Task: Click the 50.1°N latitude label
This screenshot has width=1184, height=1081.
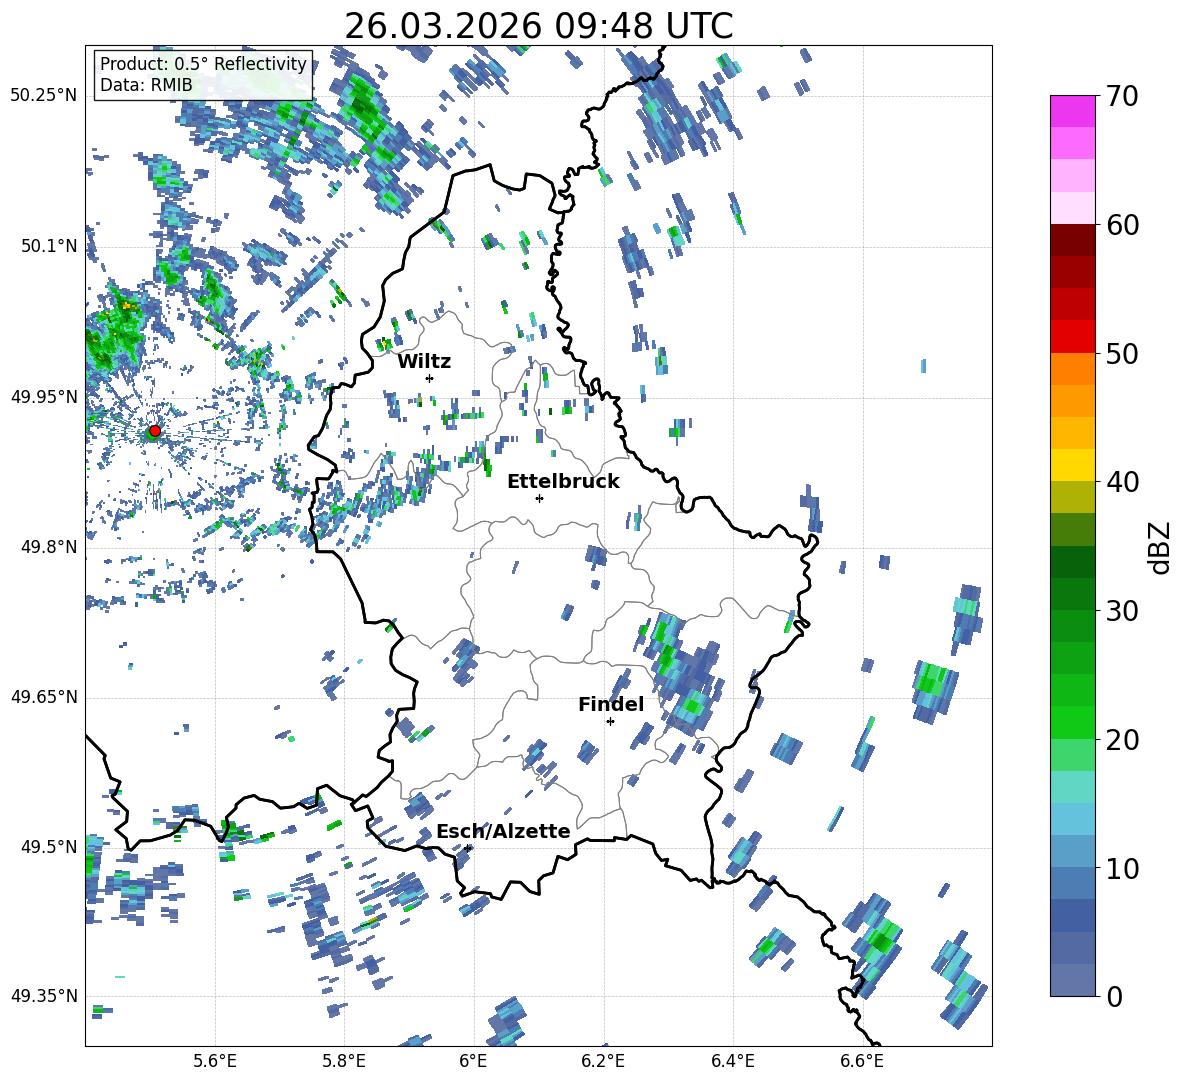Action: tap(48, 246)
